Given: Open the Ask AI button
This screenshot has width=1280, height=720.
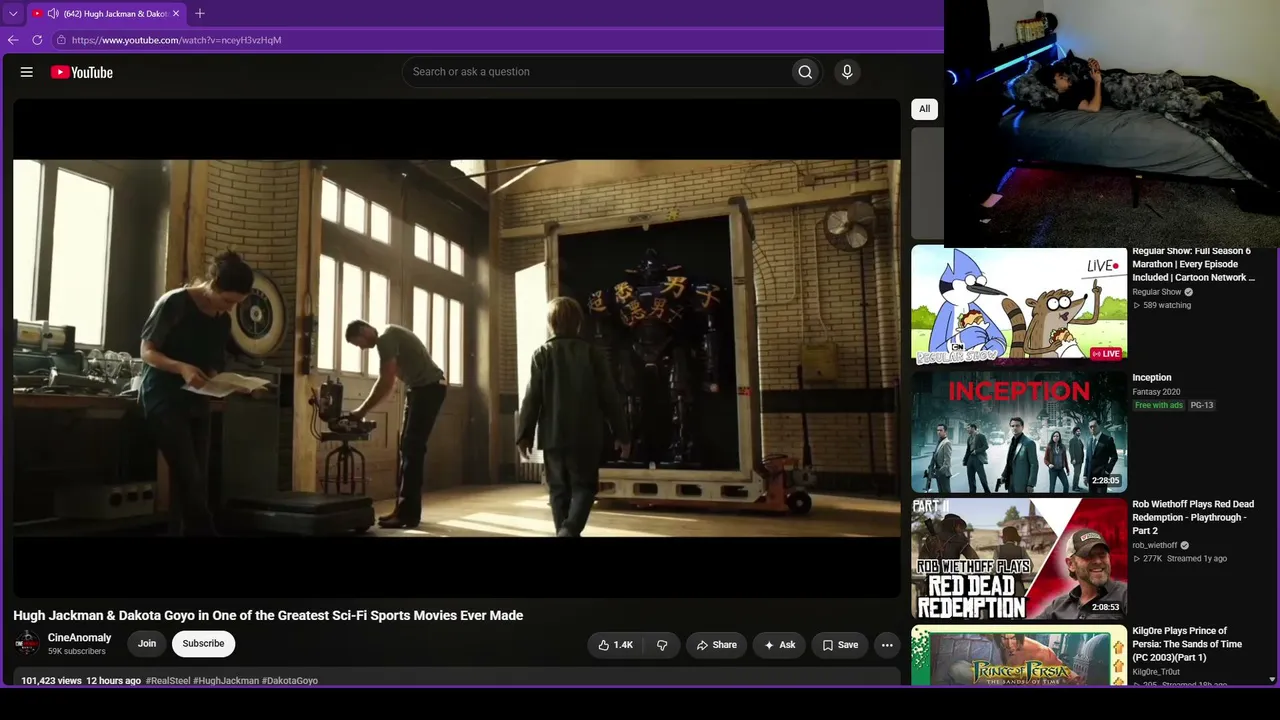Looking at the screenshot, I should tap(779, 645).
